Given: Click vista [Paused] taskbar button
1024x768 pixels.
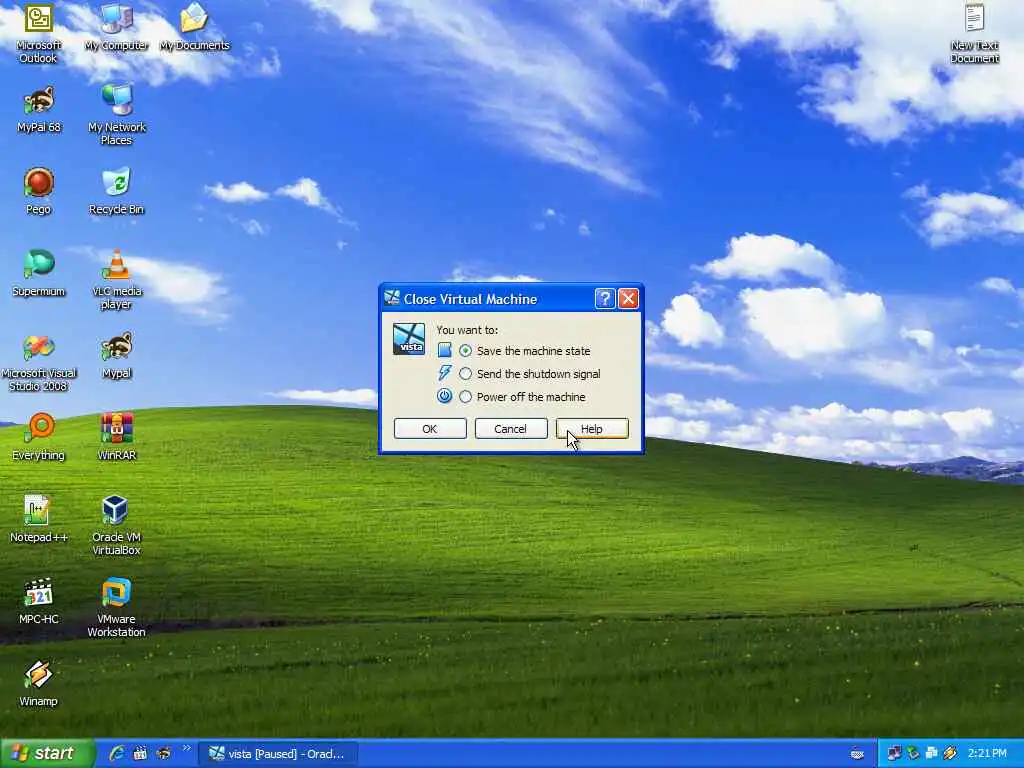Looking at the screenshot, I should pyautogui.click(x=278, y=754).
